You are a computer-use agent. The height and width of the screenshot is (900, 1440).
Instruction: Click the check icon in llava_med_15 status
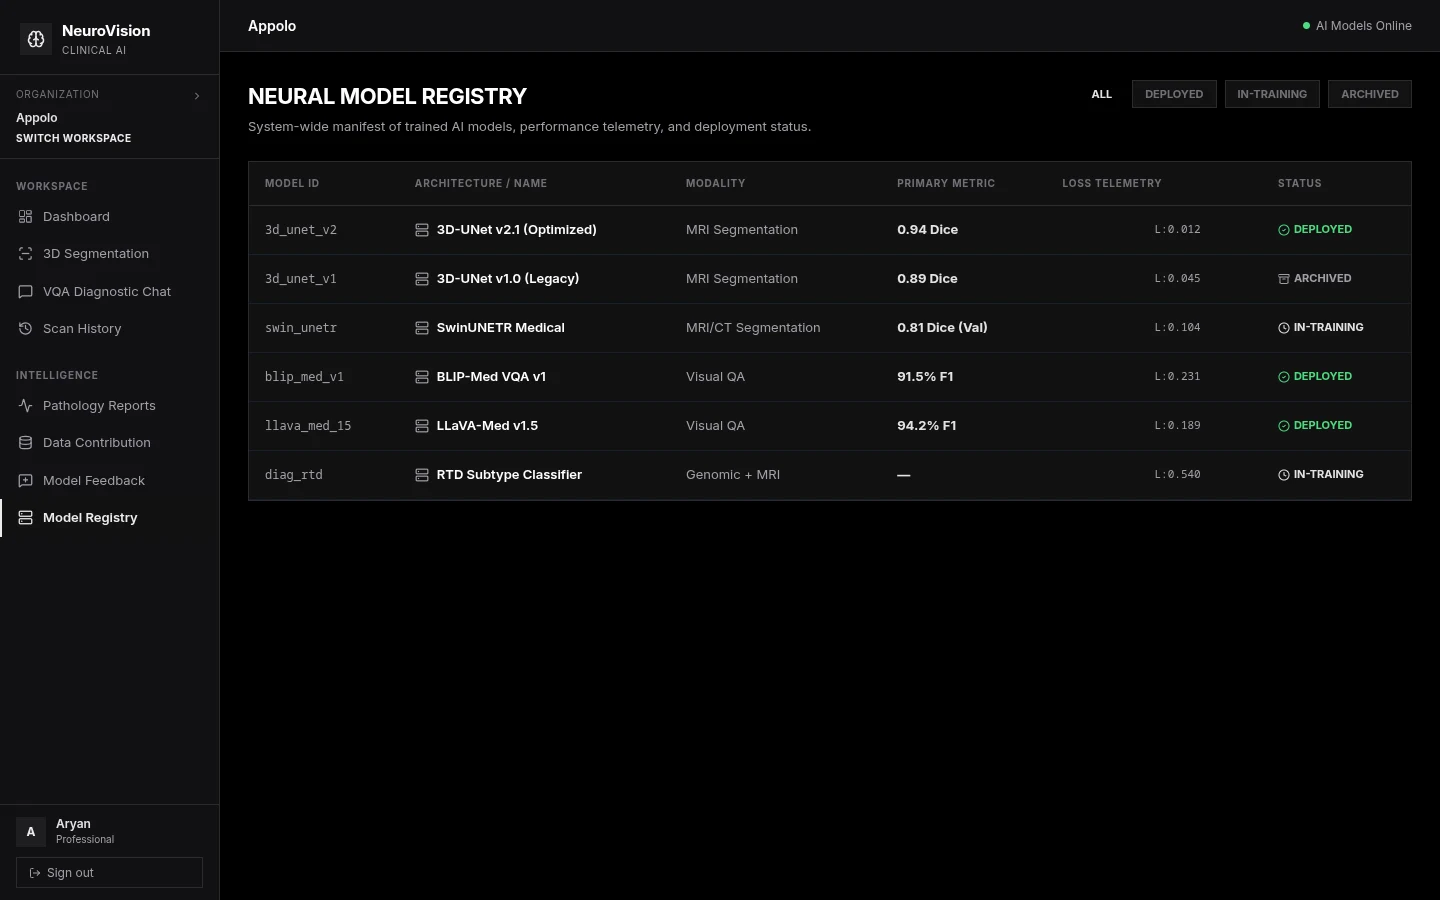[x=1284, y=426]
